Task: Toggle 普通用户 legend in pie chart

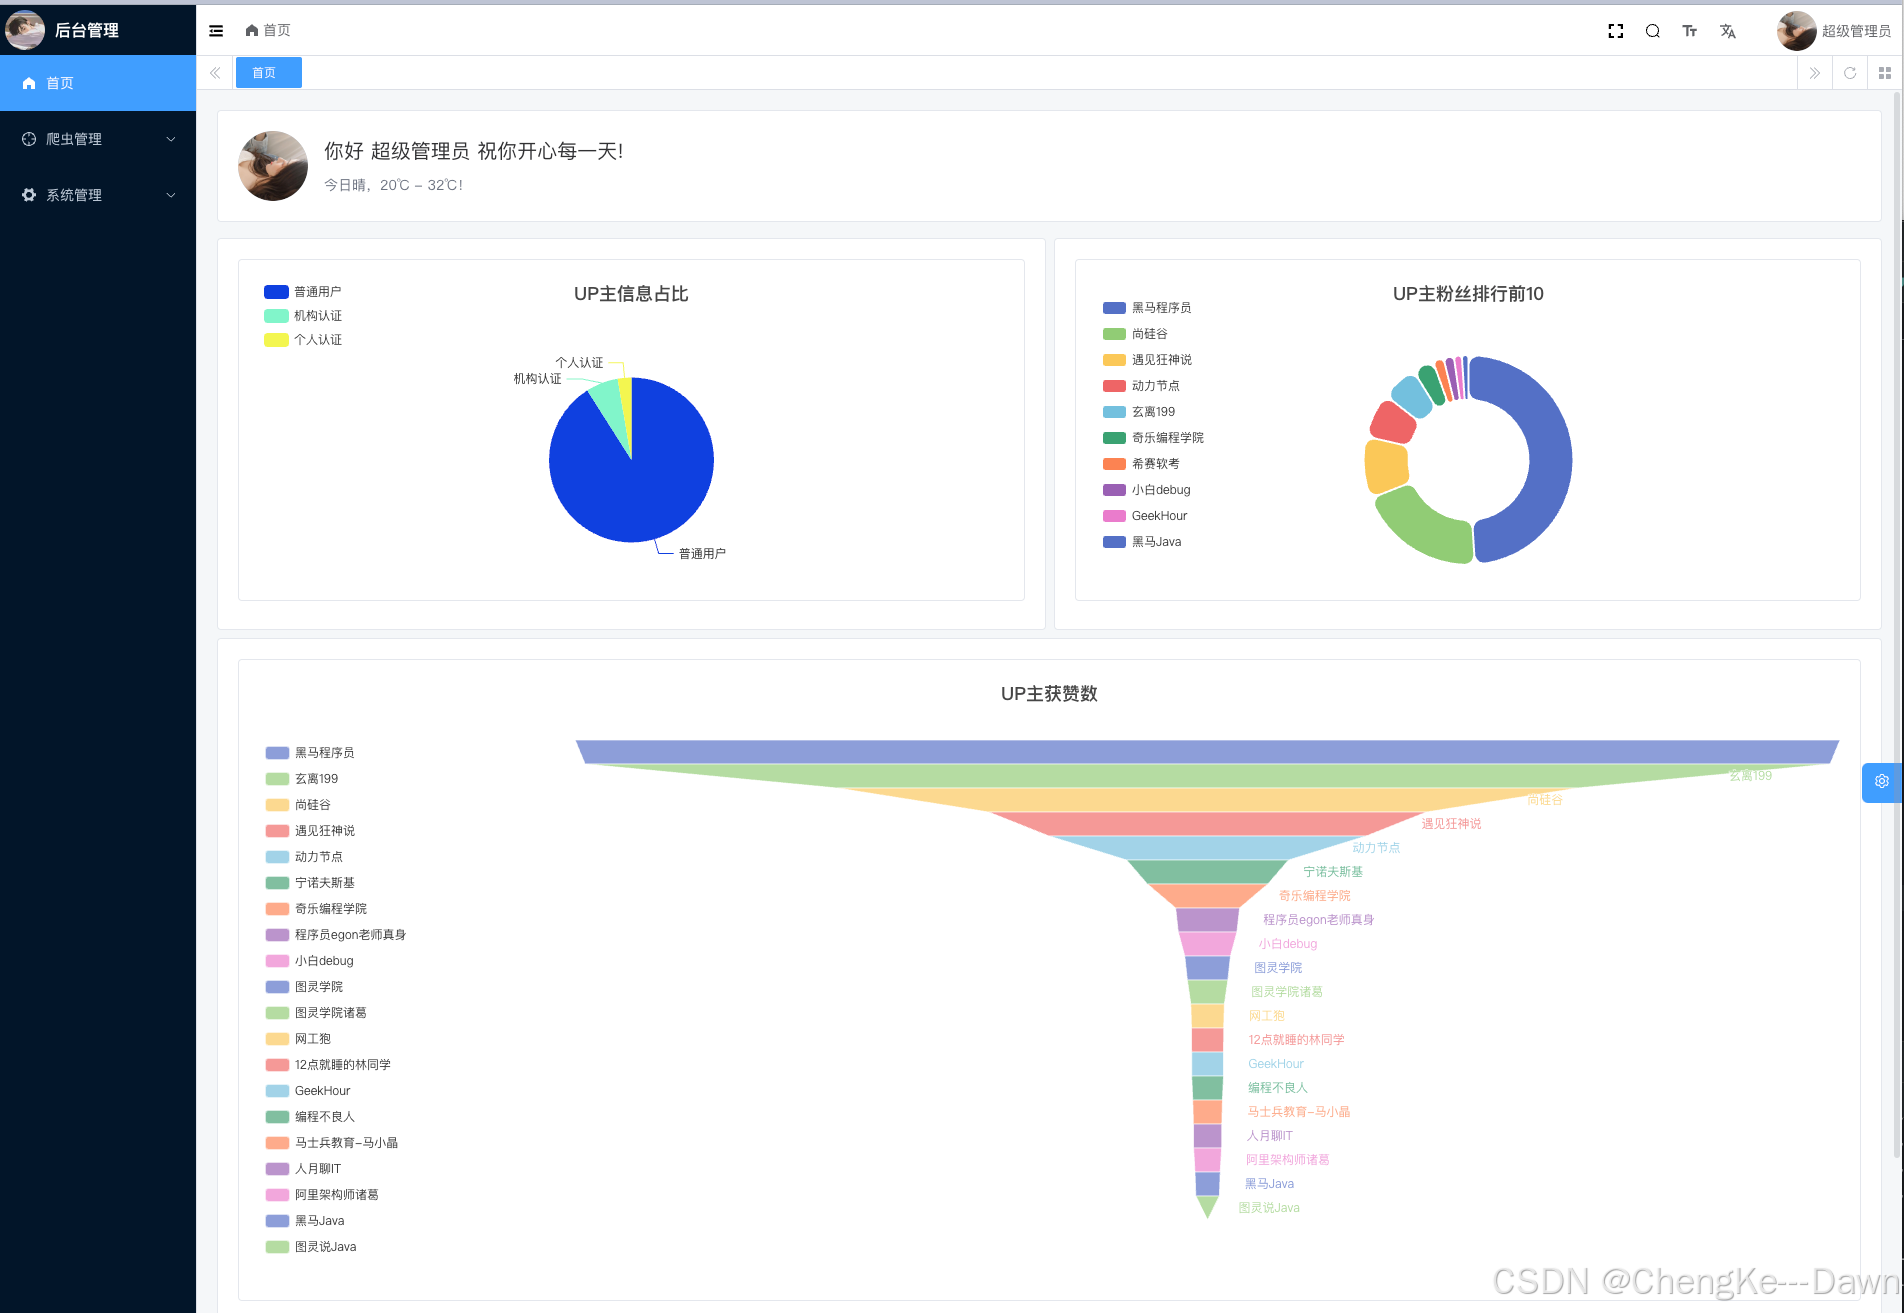Action: (303, 292)
